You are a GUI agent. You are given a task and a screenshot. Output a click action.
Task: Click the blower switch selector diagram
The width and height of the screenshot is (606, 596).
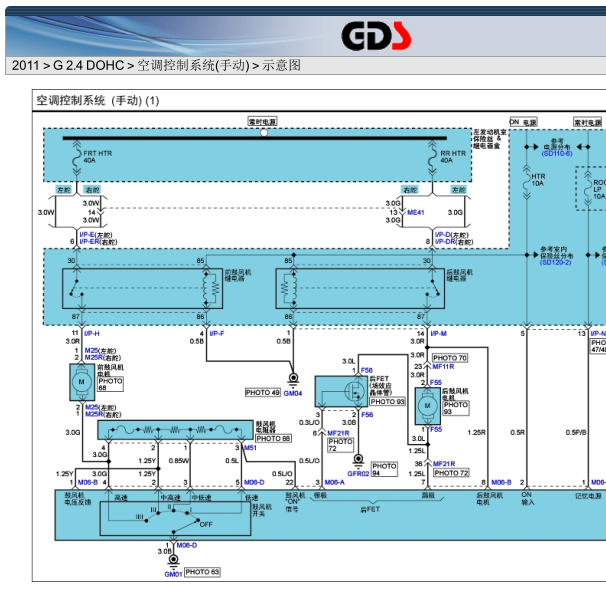tap(175, 518)
